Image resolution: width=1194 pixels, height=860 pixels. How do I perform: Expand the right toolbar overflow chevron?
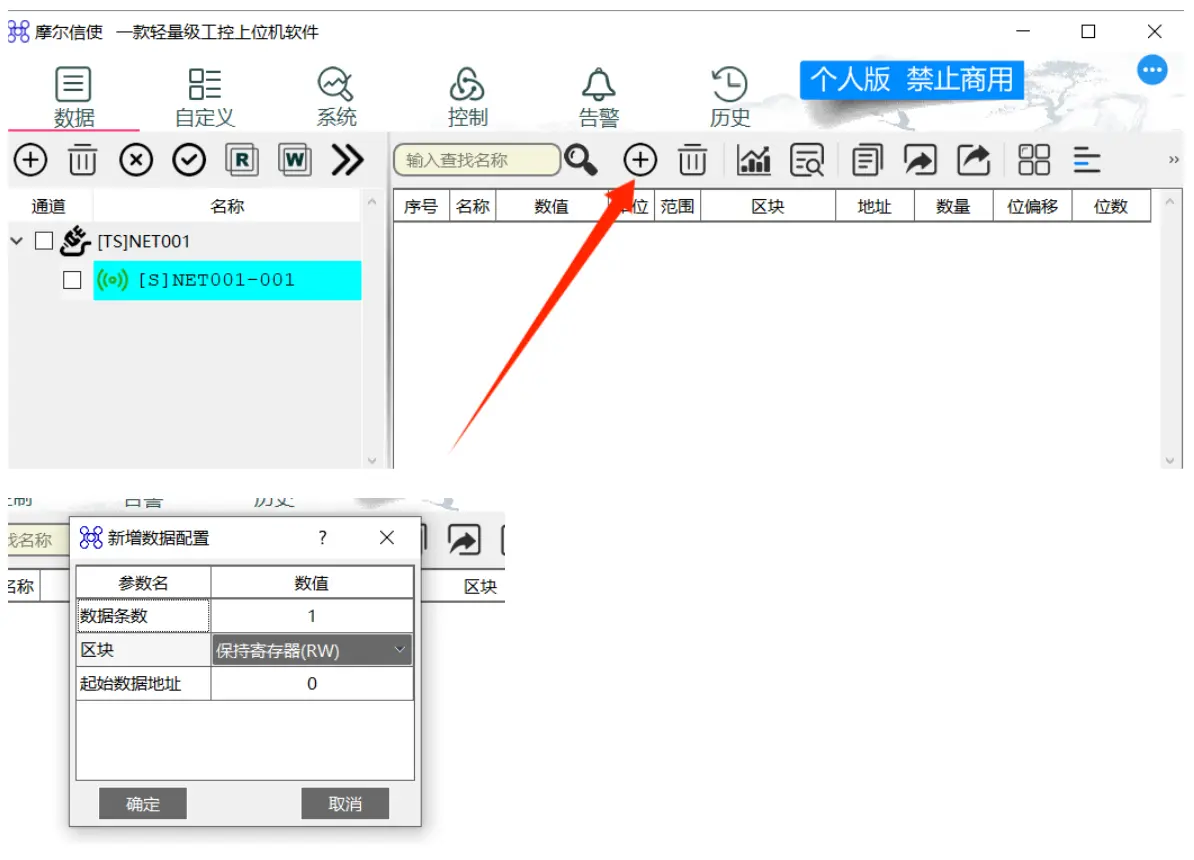point(1173,160)
